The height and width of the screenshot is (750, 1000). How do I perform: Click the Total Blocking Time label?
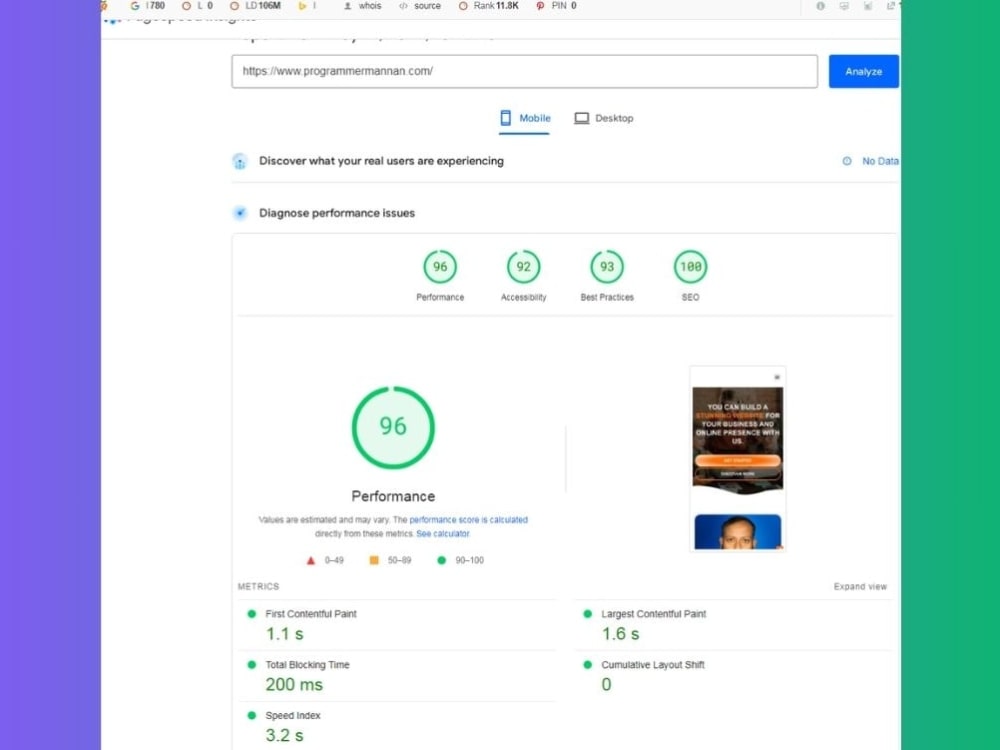coord(307,665)
